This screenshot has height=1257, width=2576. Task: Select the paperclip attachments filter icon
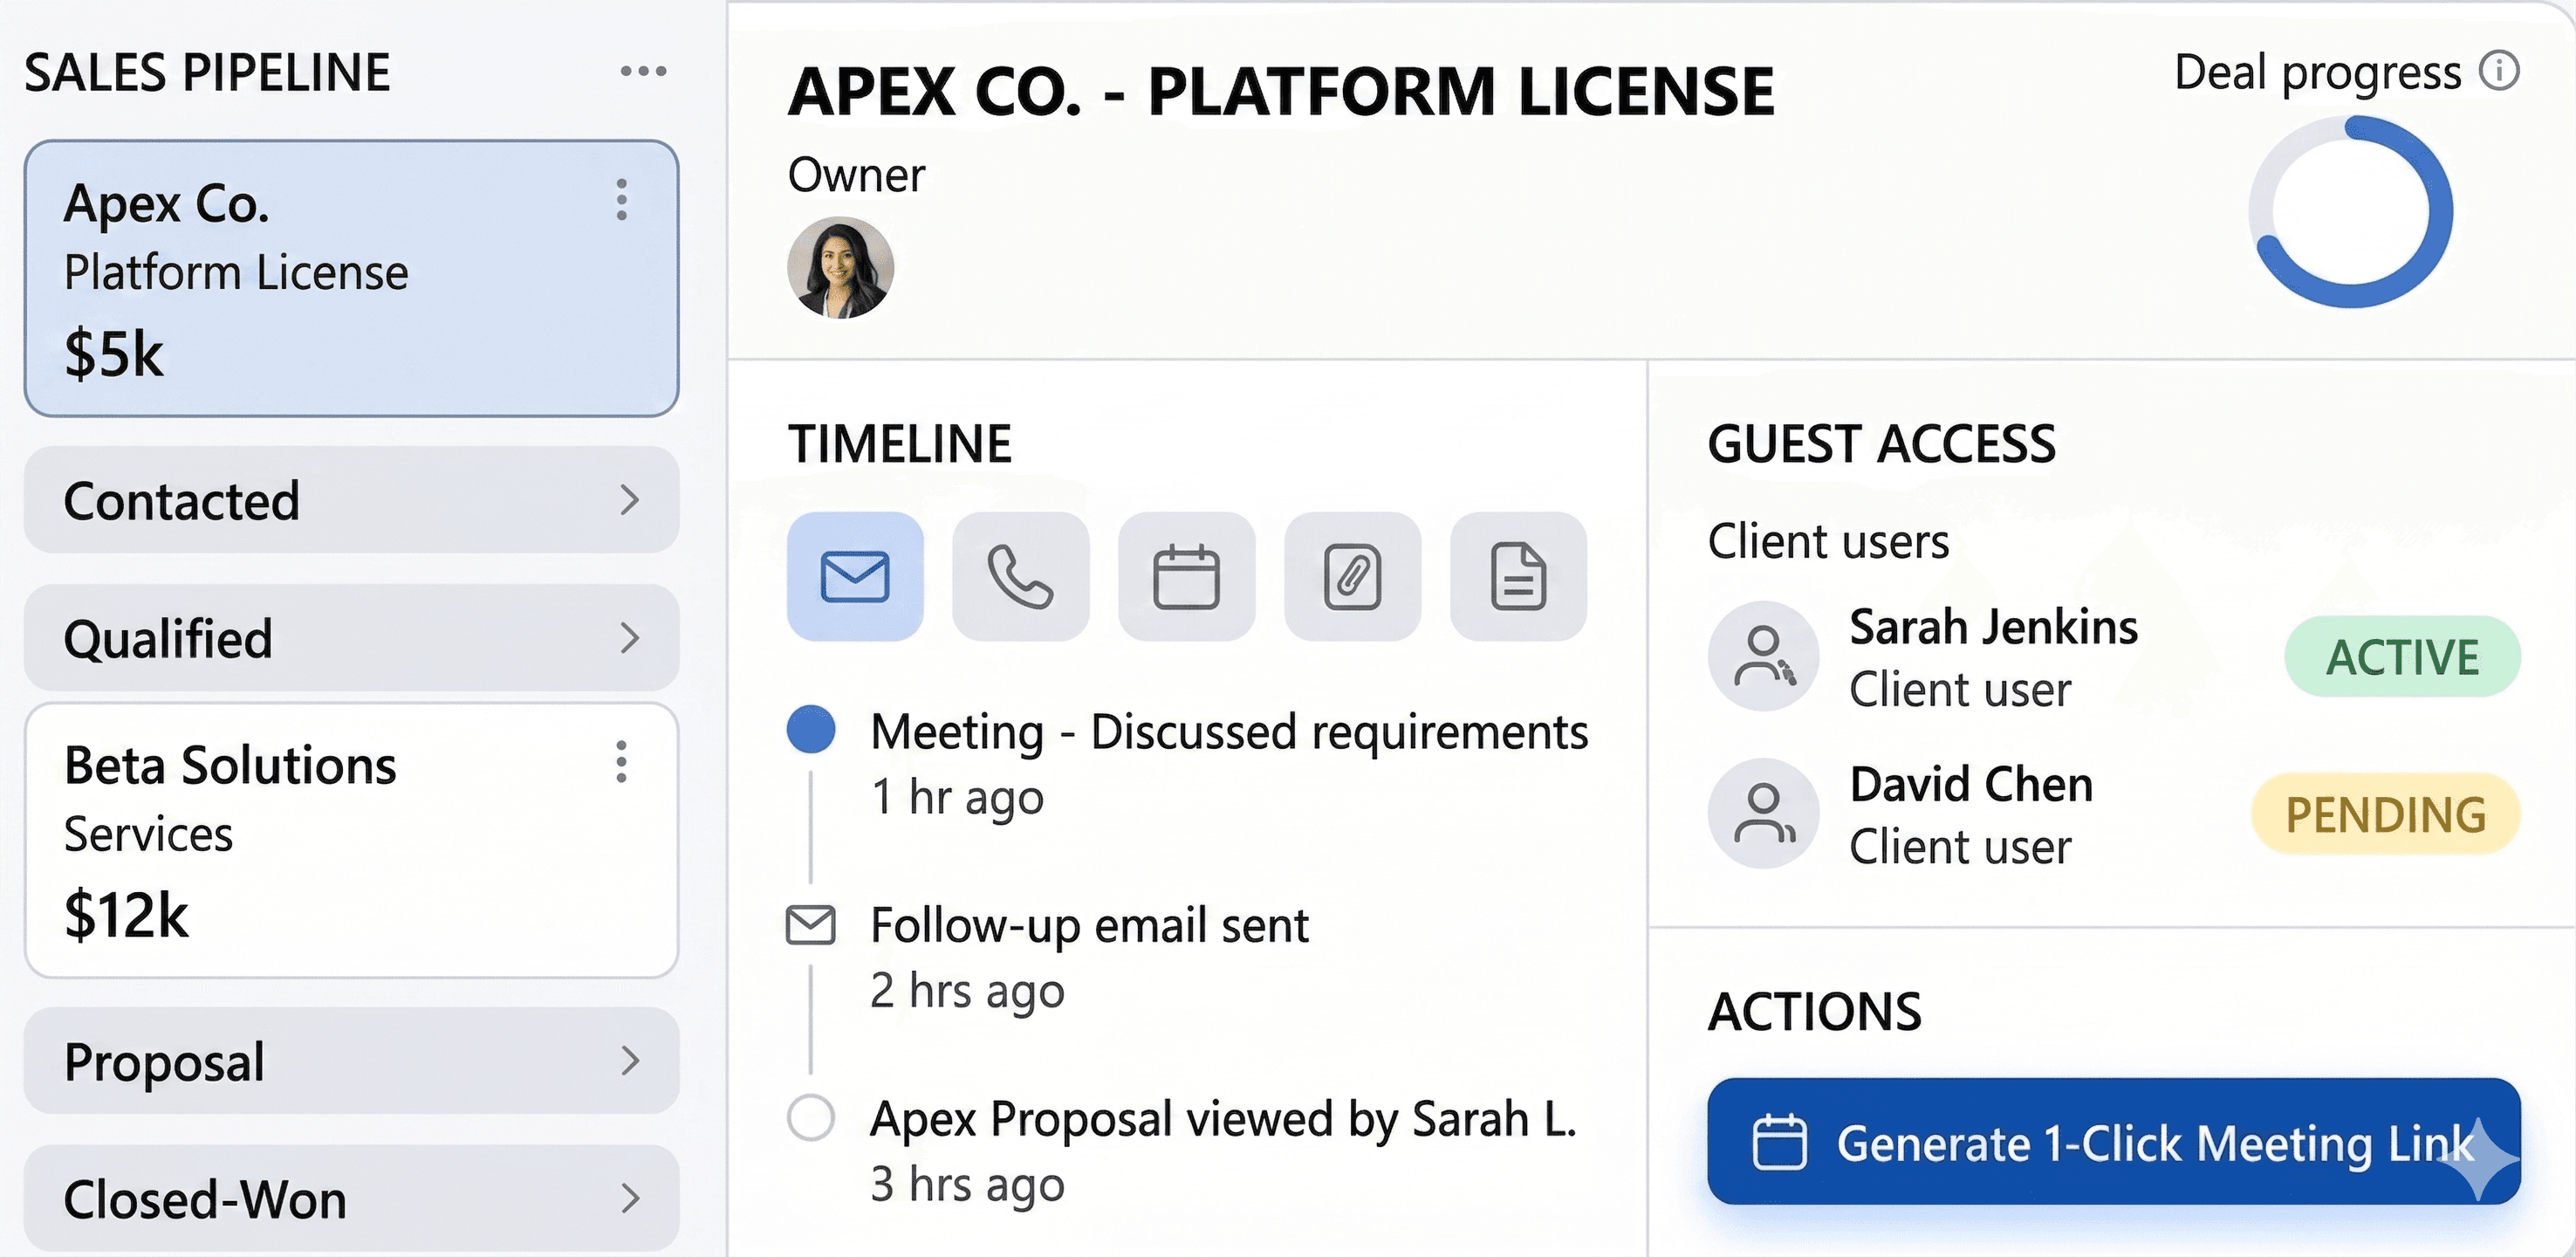pos(1352,577)
